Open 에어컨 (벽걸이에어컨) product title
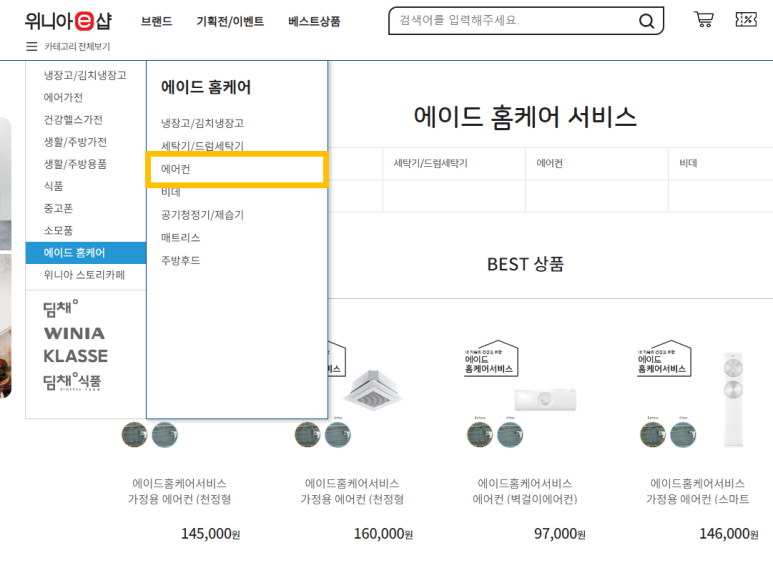 coord(525,491)
